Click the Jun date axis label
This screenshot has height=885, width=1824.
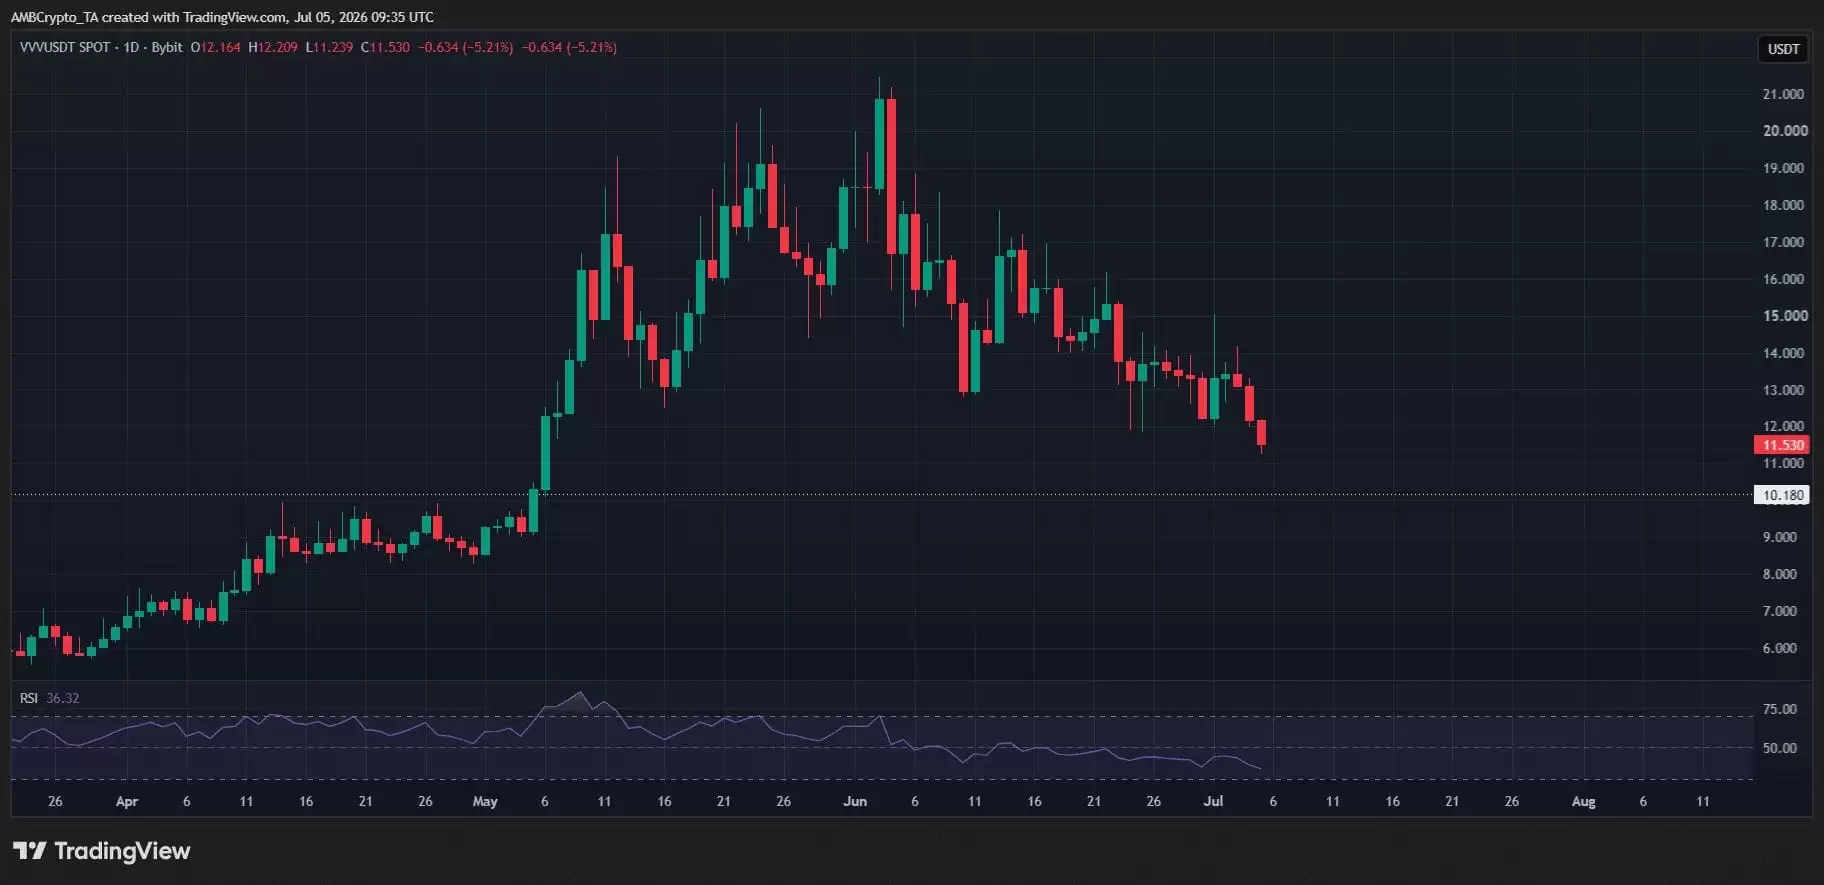(x=855, y=802)
